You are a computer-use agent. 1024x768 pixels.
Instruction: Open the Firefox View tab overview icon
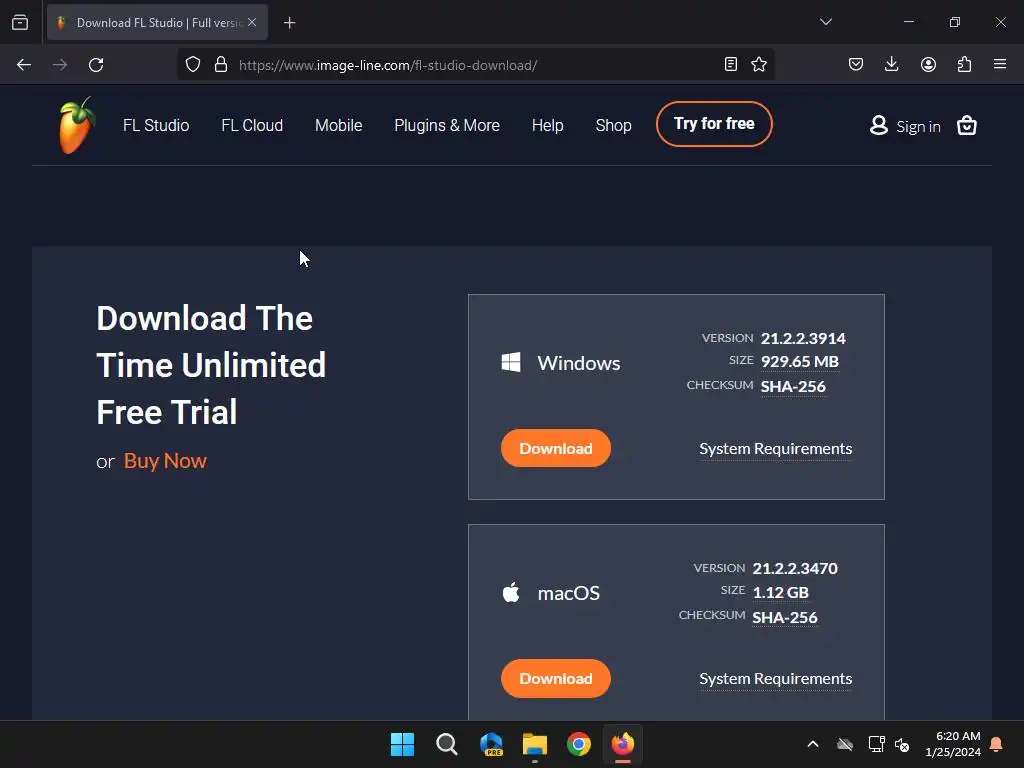coord(20,23)
